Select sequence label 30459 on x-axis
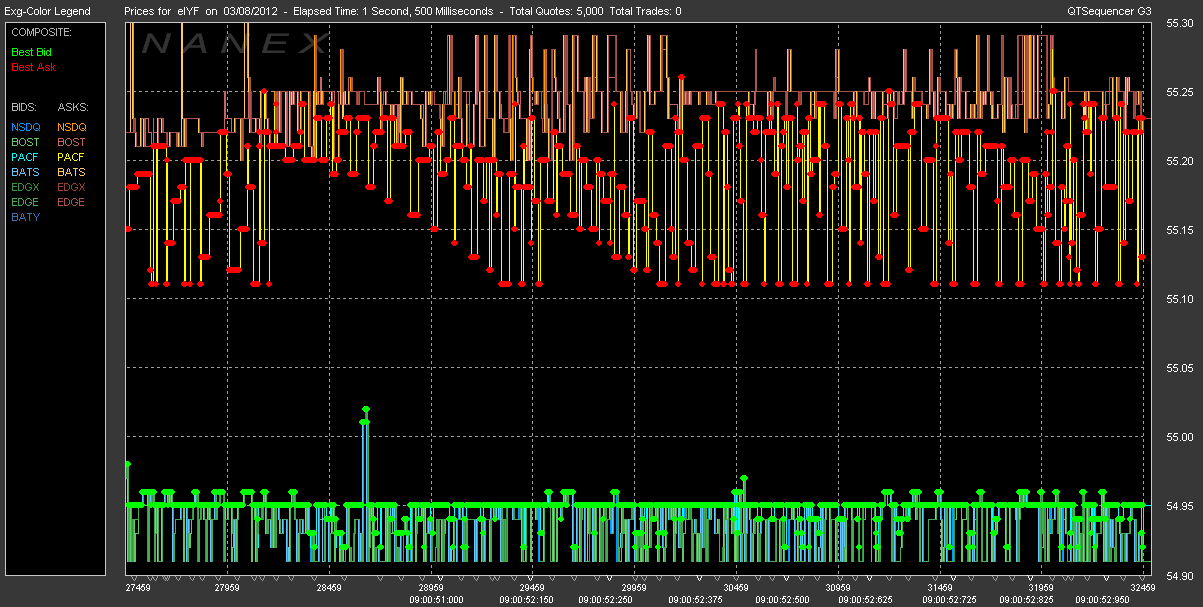Screen dimensions: 1203x607 [736, 588]
